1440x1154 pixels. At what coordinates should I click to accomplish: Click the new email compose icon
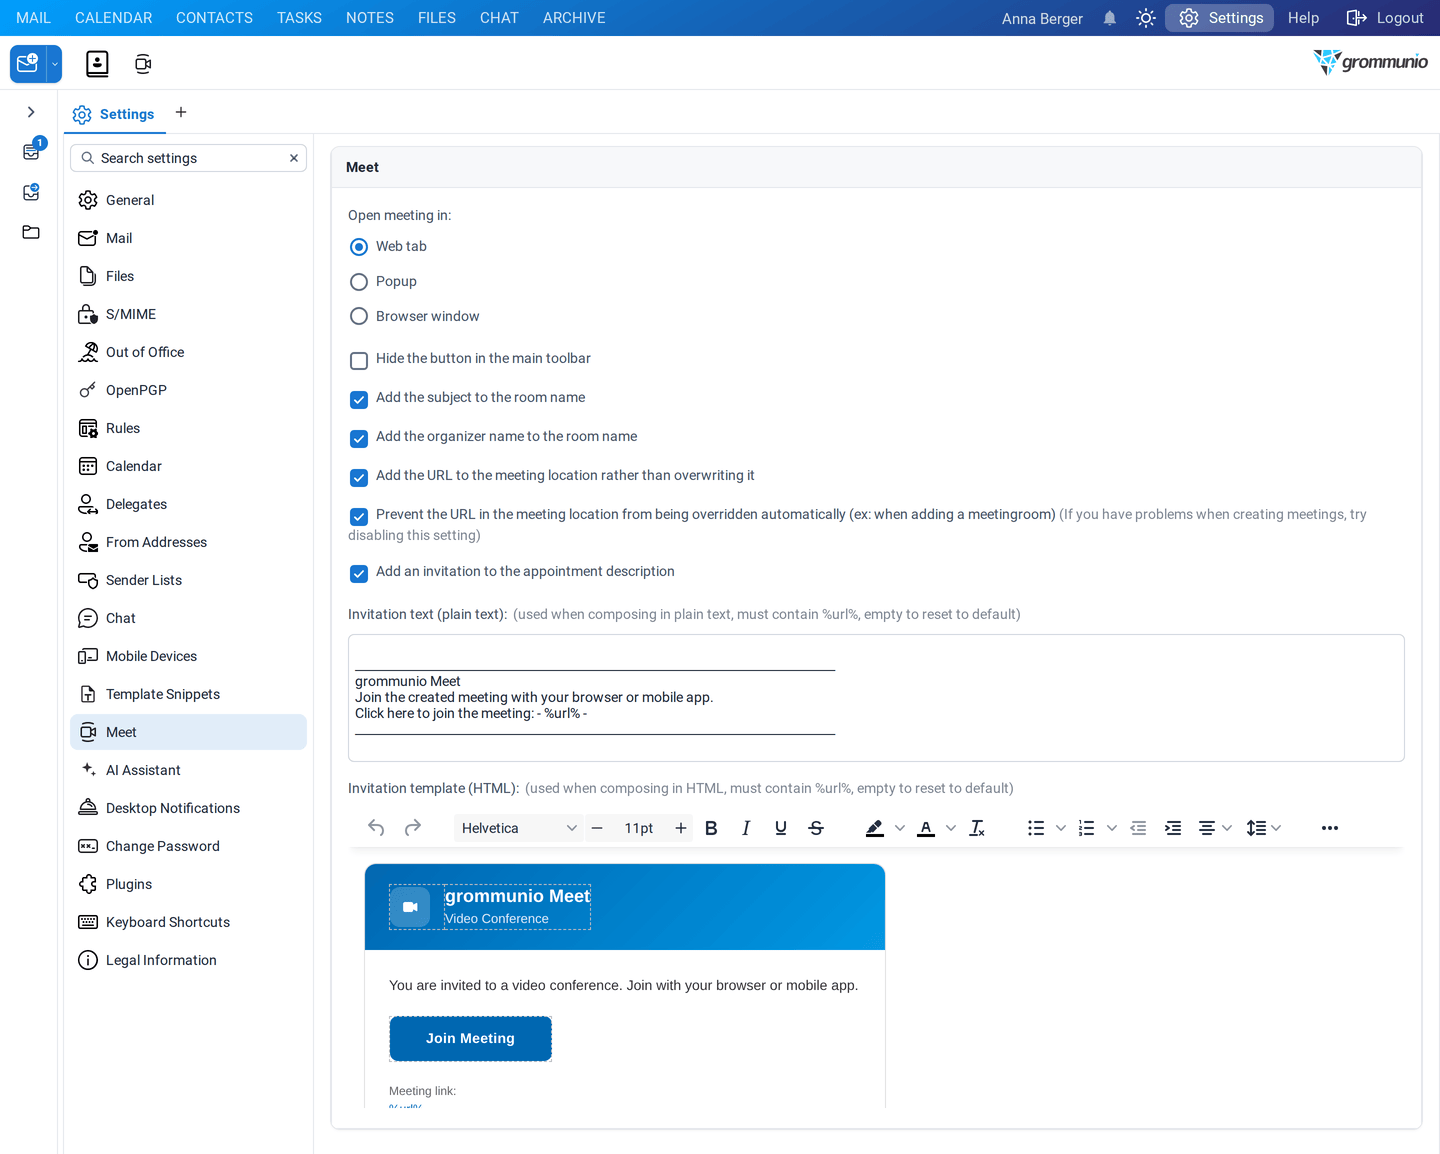(x=28, y=64)
